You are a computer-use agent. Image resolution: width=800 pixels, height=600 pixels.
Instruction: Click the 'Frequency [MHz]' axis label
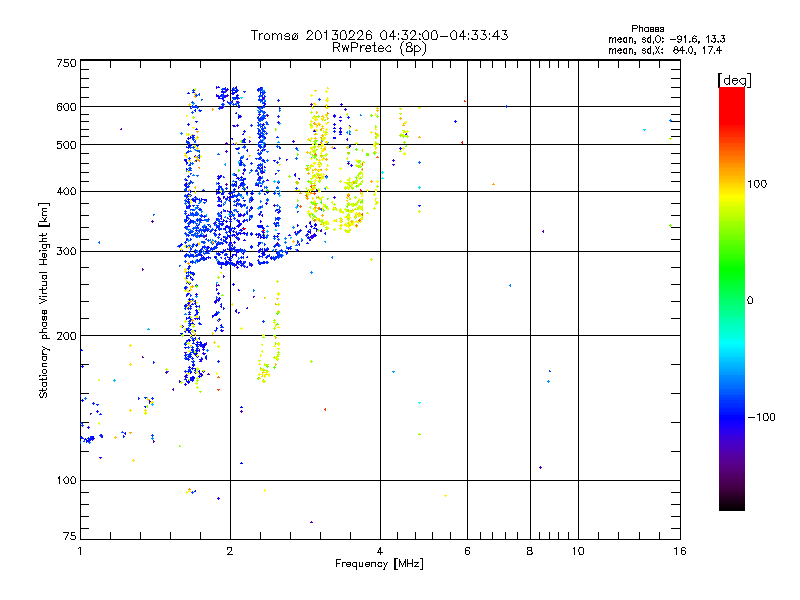[379, 564]
